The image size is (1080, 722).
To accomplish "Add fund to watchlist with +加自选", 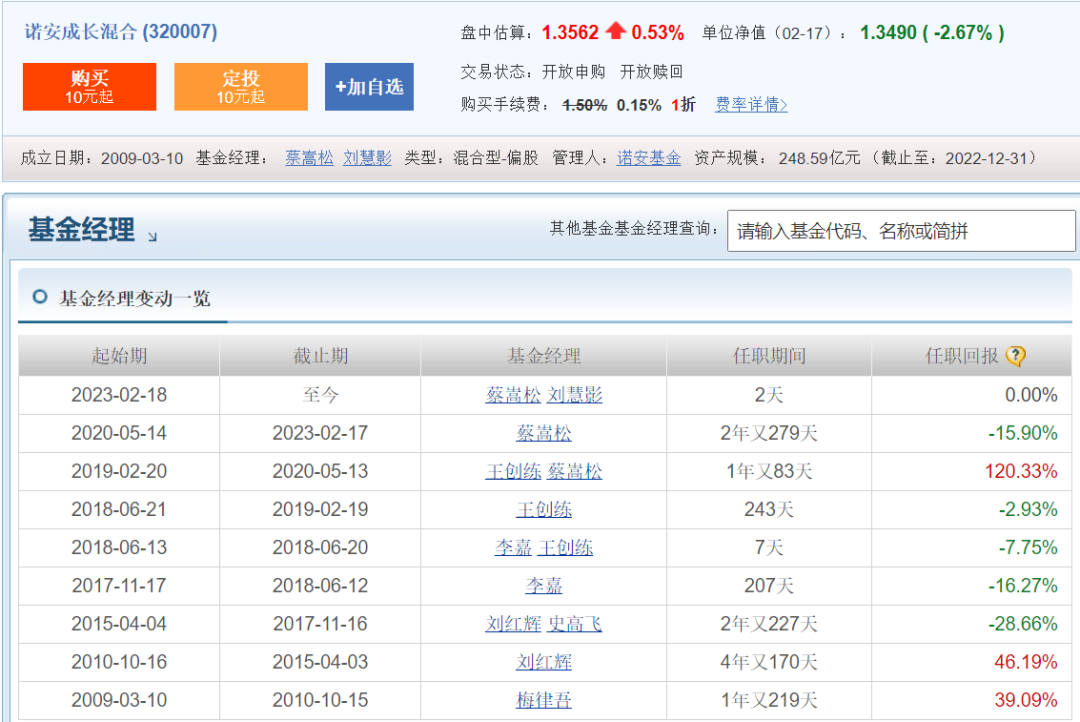I will (369, 87).
